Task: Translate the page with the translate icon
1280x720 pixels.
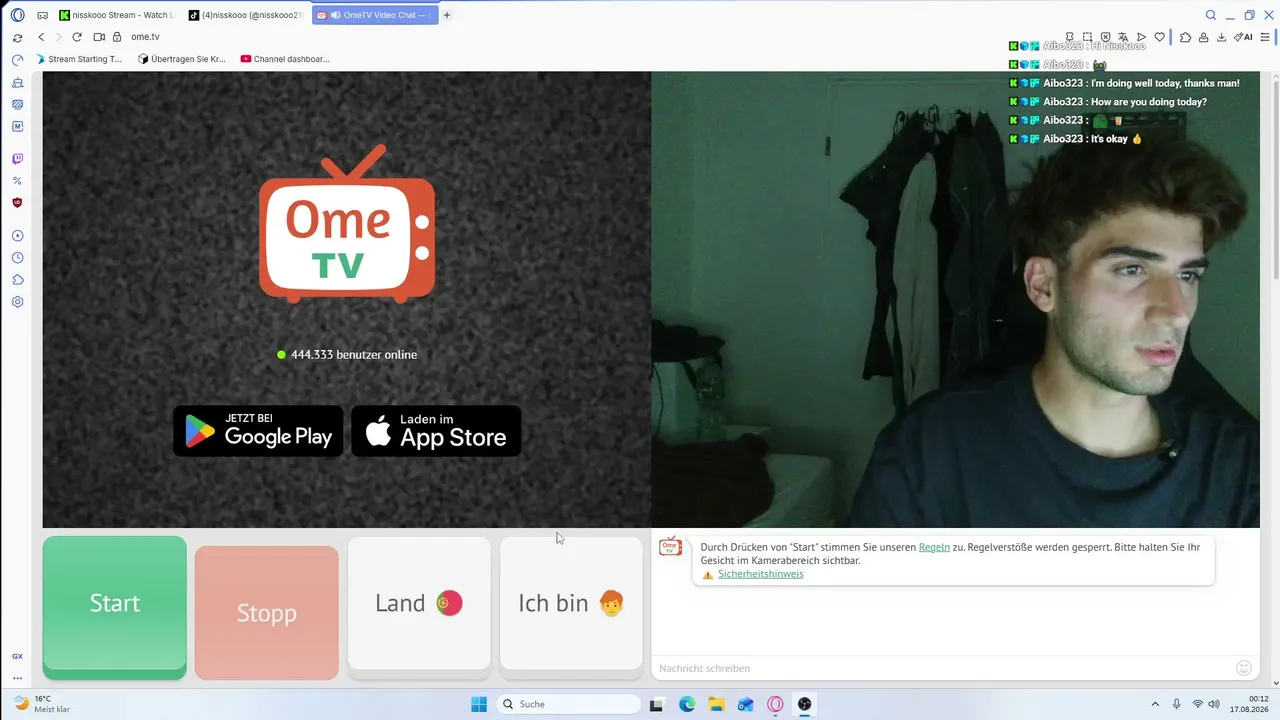Action: (x=1123, y=37)
